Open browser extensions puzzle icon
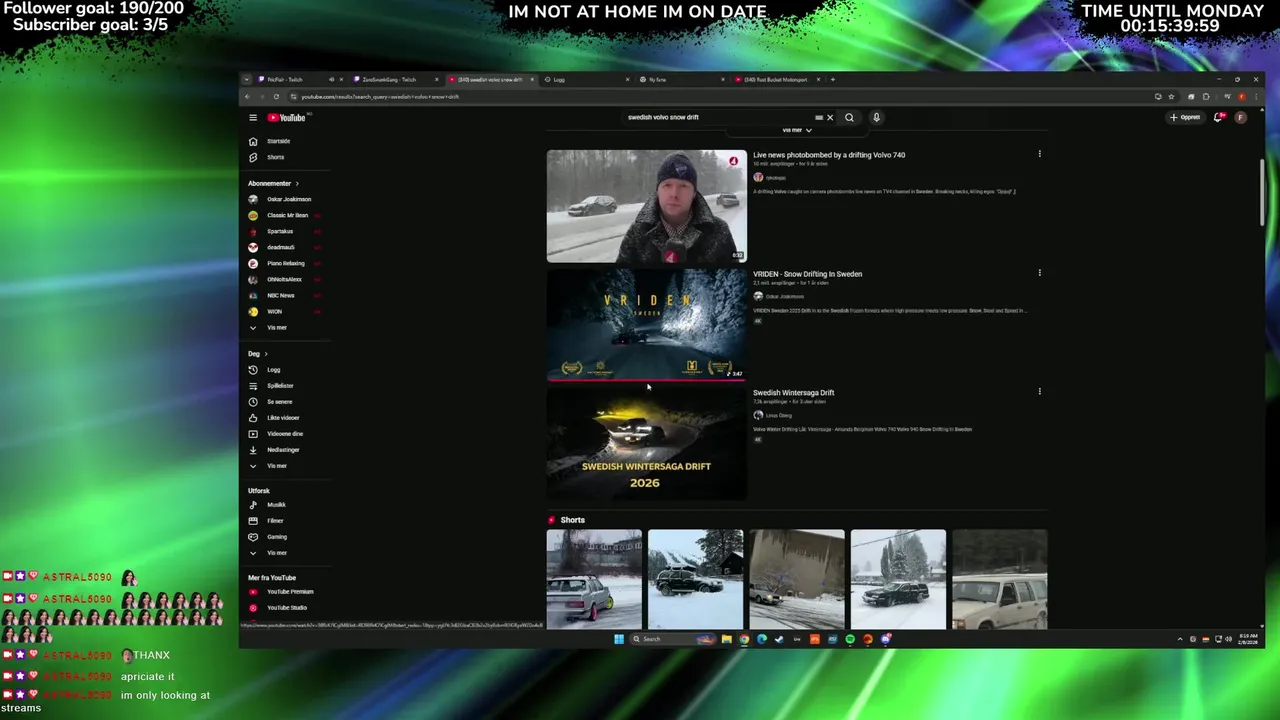Image resolution: width=1280 pixels, height=720 pixels. [x=1206, y=97]
